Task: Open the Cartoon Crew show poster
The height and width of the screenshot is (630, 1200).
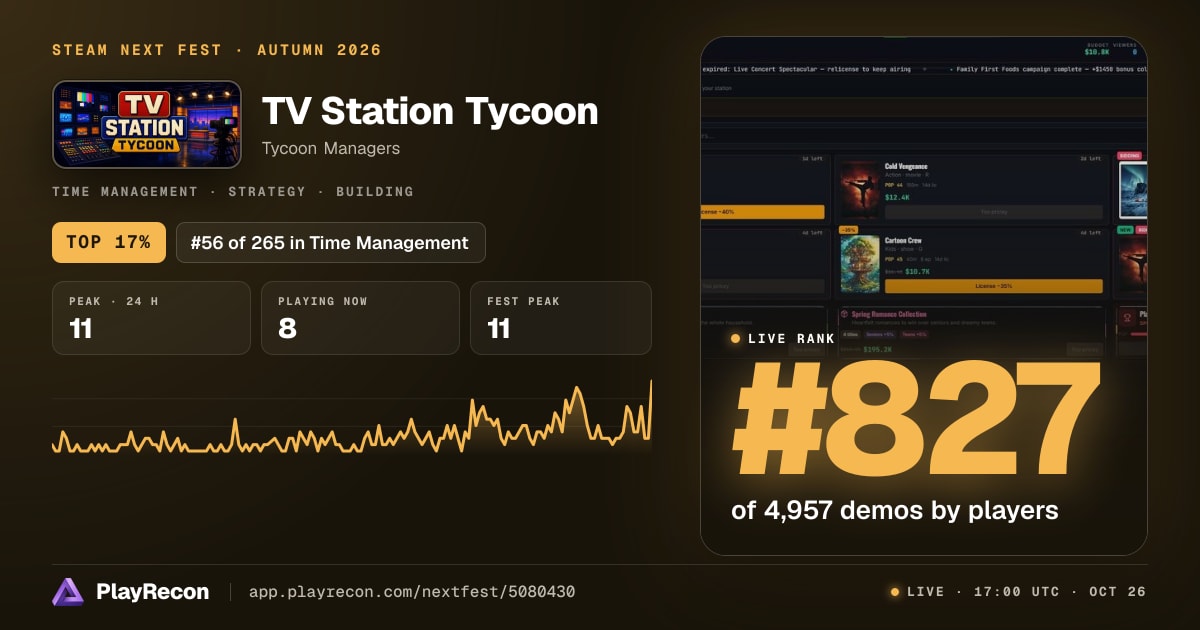Action: click(x=859, y=264)
